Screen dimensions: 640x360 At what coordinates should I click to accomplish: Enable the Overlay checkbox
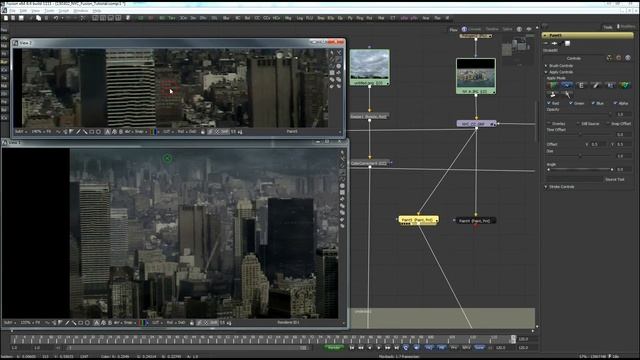pos(549,123)
